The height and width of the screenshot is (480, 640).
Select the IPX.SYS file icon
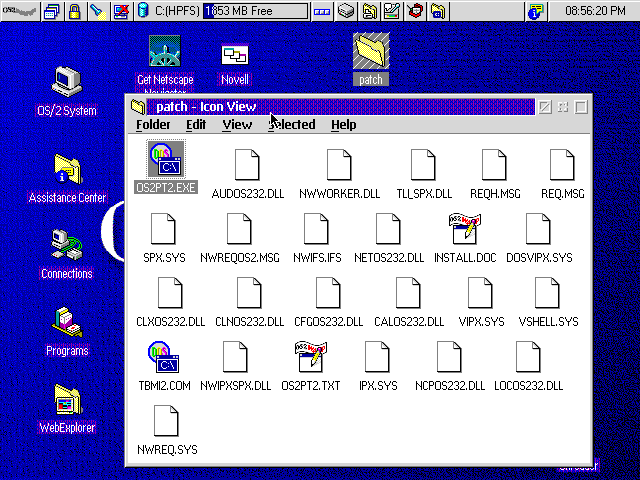(x=377, y=357)
